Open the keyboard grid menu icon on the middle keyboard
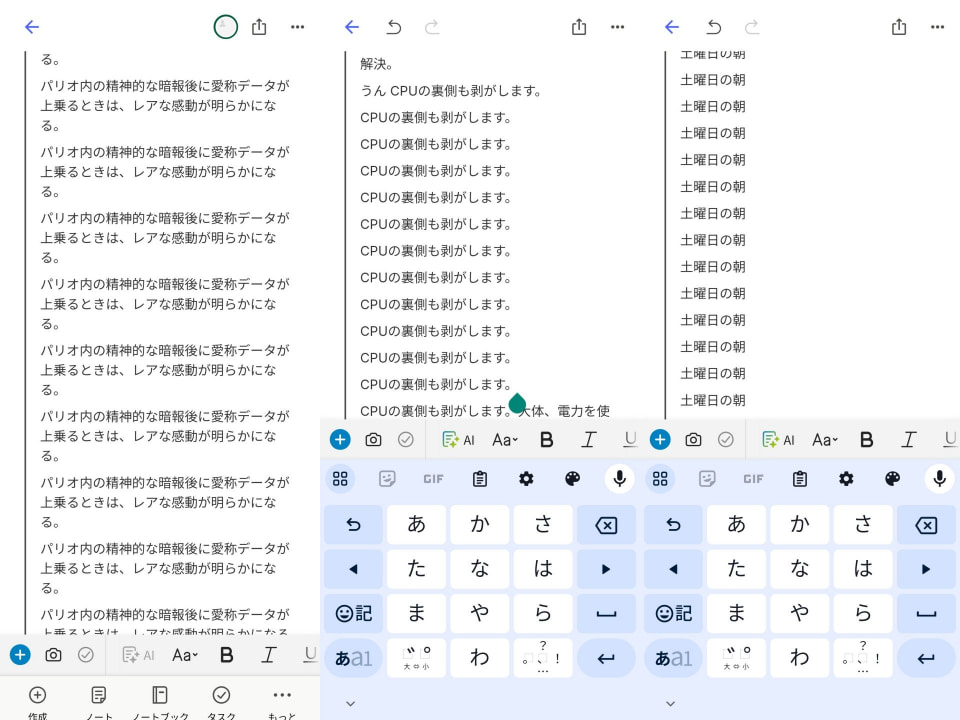Viewport: 960px width, 720px height. [340, 479]
